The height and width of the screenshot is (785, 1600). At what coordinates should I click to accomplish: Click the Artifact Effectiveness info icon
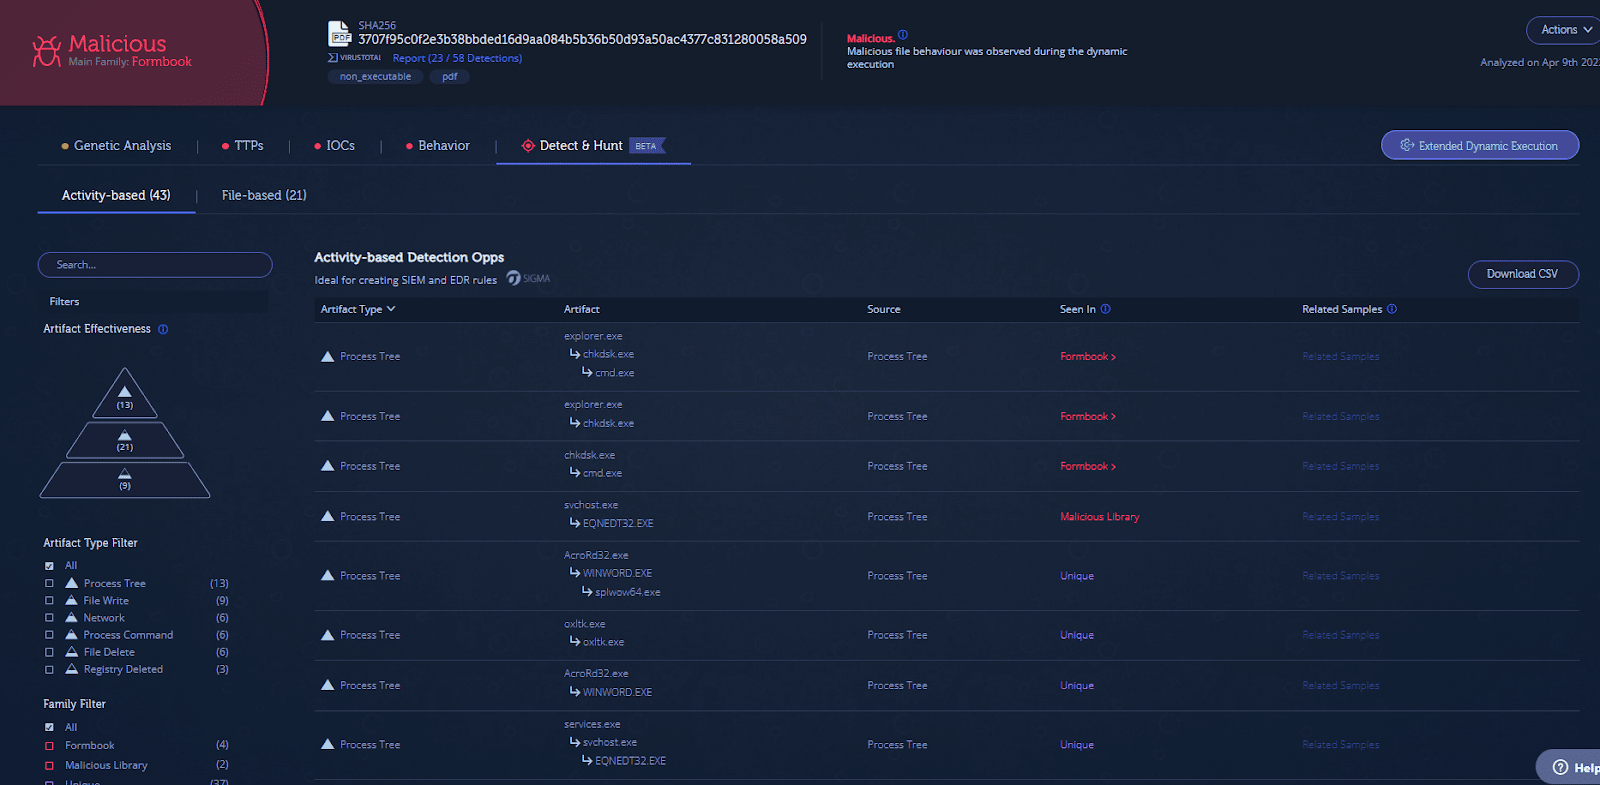point(163,329)
